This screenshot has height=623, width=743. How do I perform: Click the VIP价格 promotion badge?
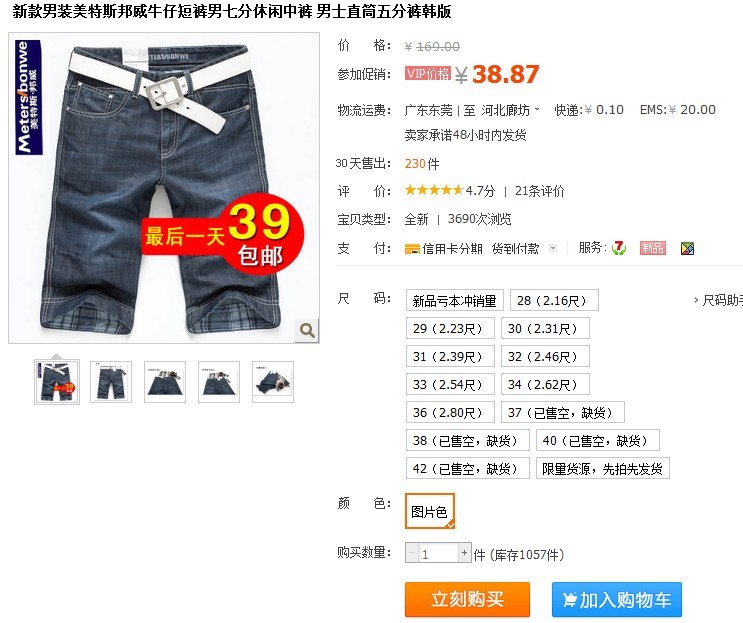coord(428,73)
